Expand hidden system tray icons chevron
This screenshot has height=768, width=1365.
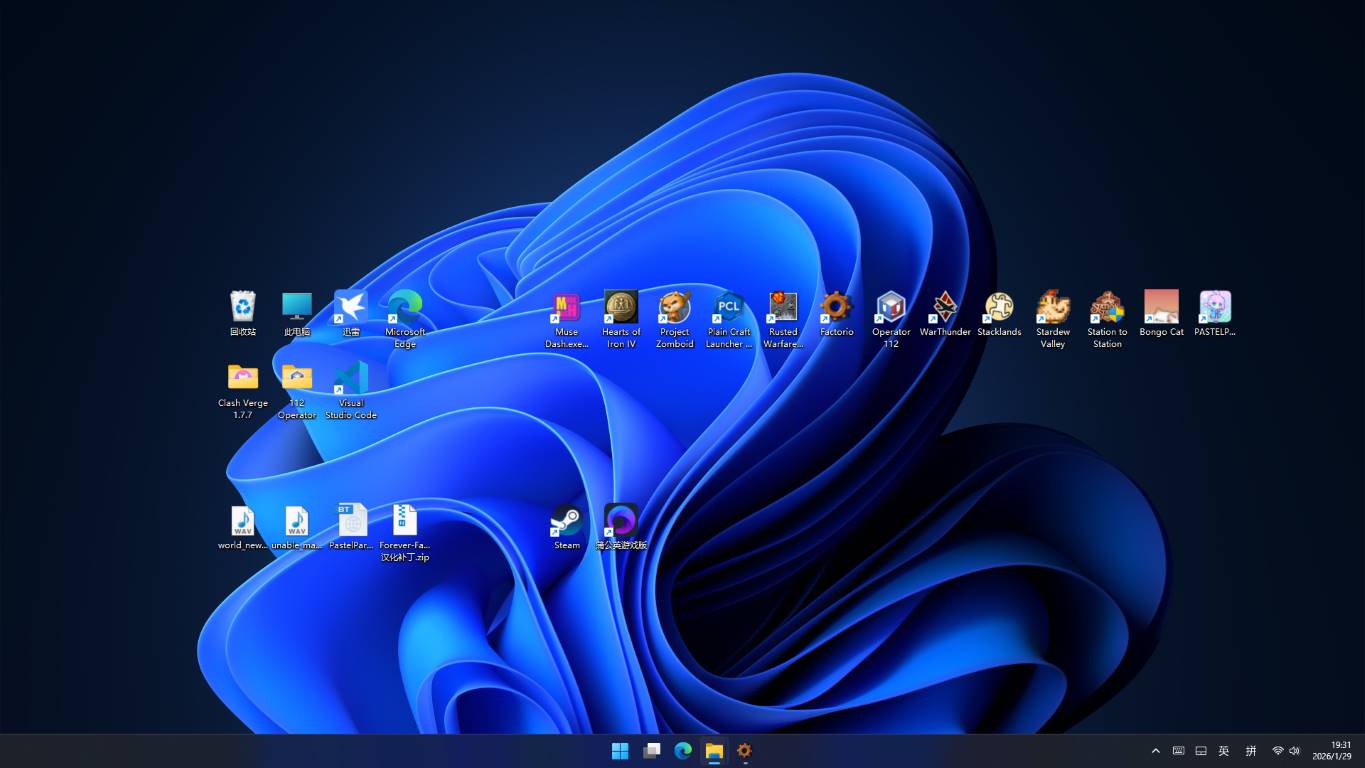tap(1156, 751)
